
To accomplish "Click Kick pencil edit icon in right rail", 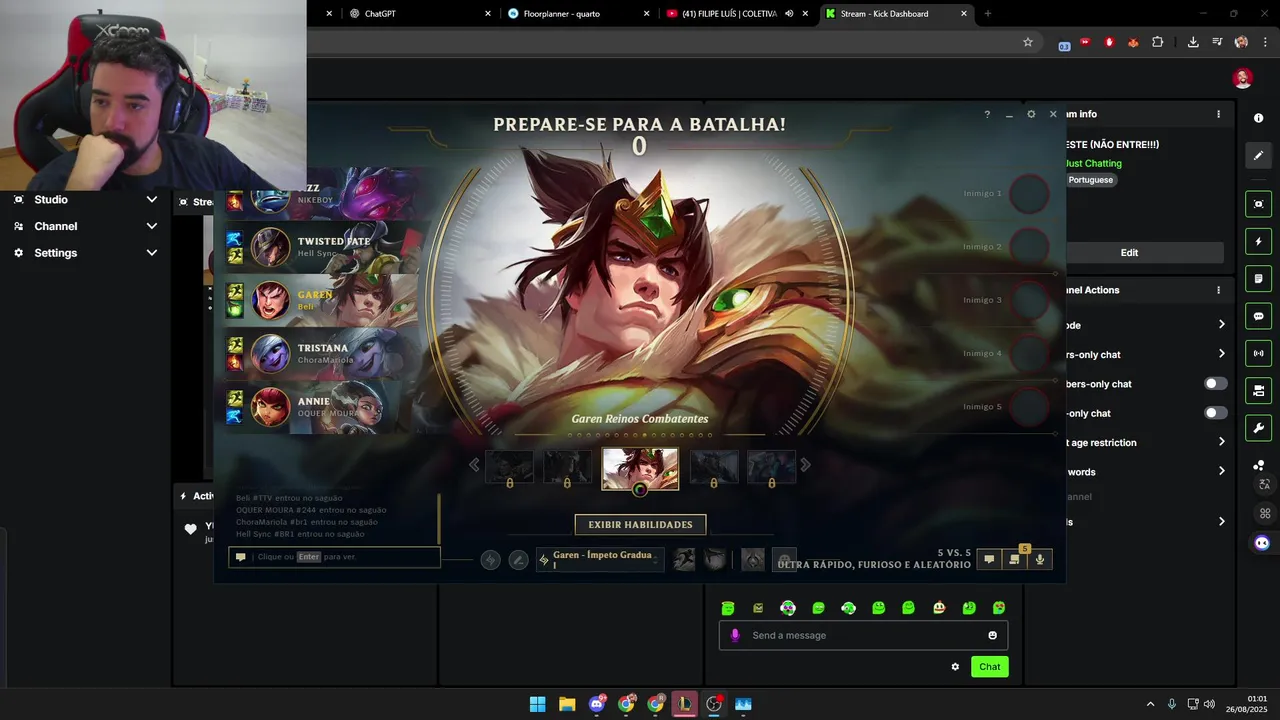I will click(1258, 156).
